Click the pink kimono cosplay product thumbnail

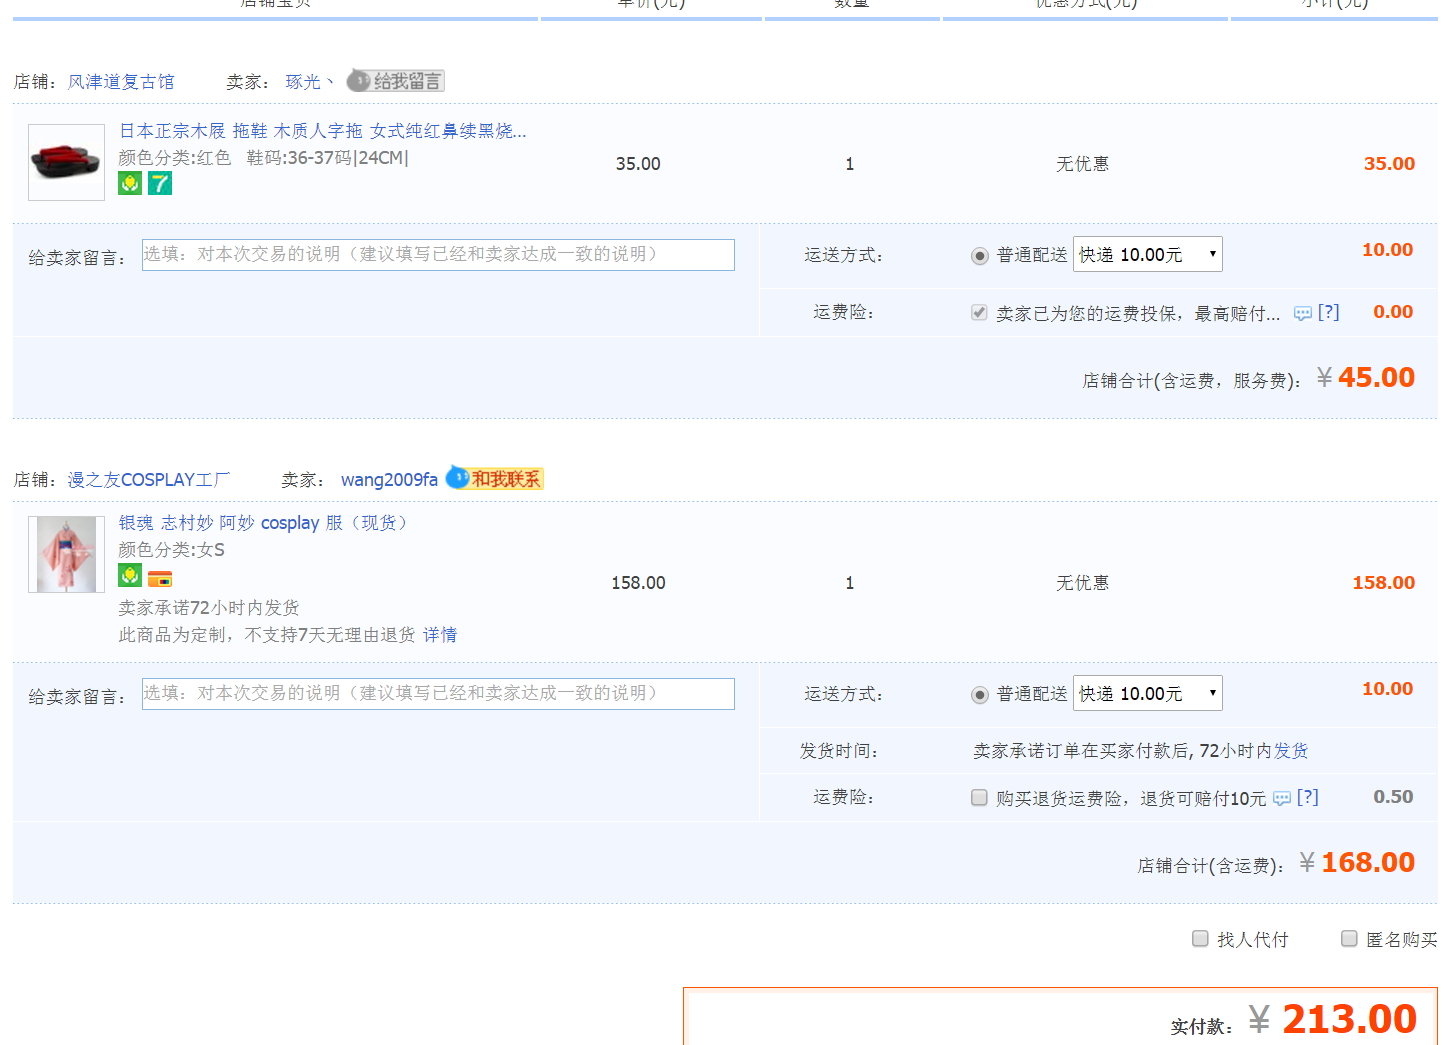point(66,554)
